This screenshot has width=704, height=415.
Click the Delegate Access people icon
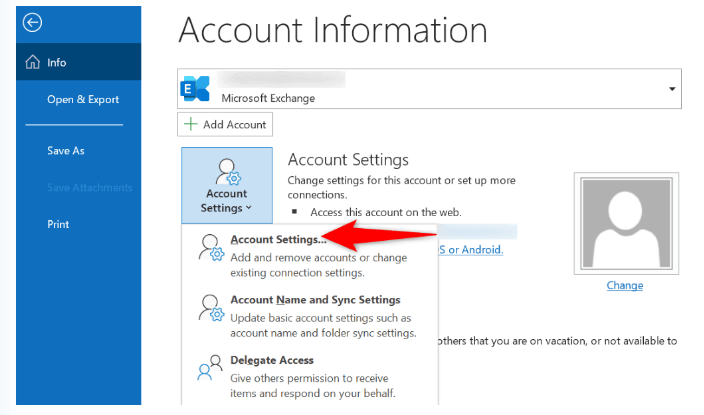tap(210, 367)
